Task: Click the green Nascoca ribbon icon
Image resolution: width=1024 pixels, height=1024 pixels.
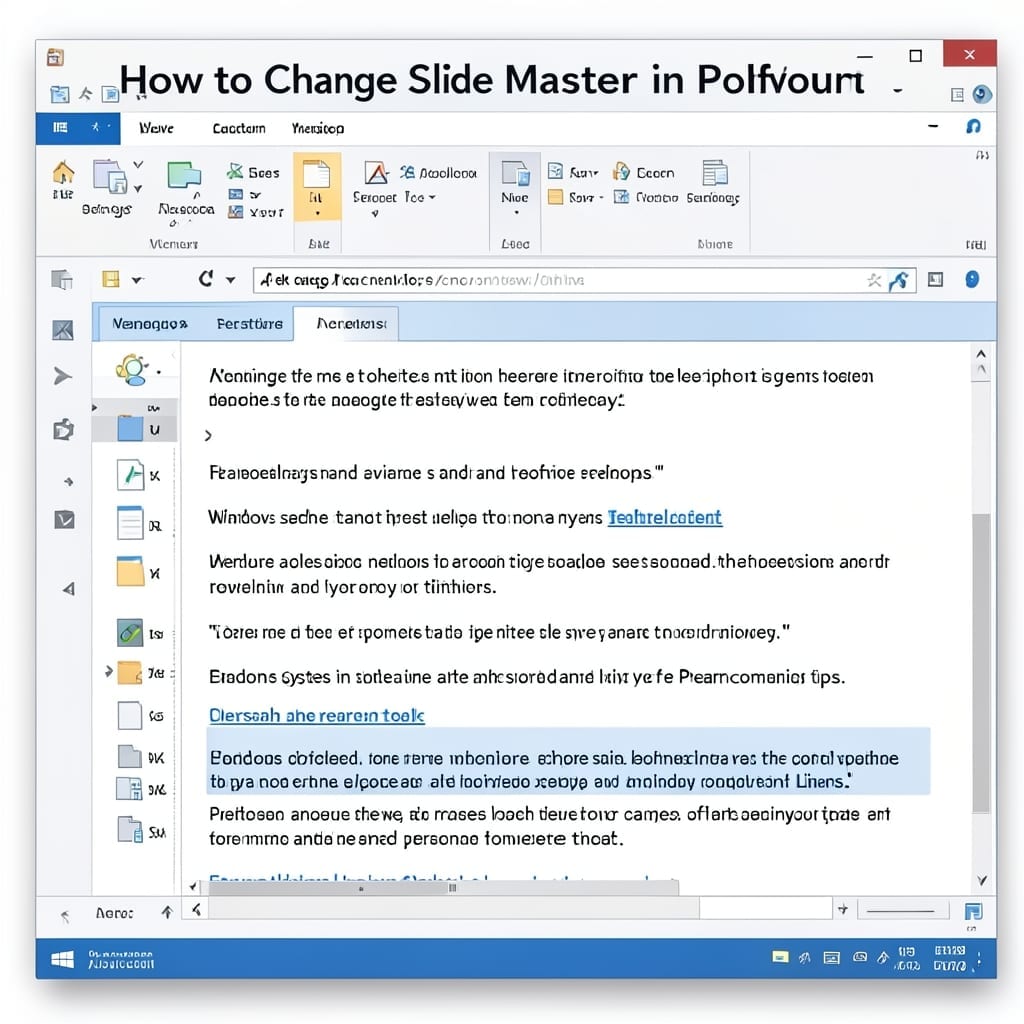Action: coord(184,176)
